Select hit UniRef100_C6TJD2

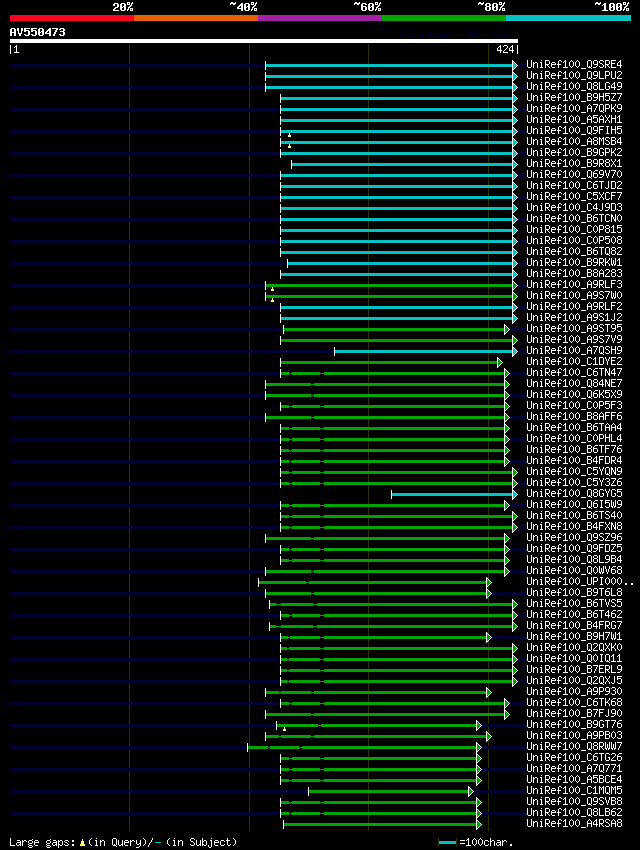coord(574,185)
